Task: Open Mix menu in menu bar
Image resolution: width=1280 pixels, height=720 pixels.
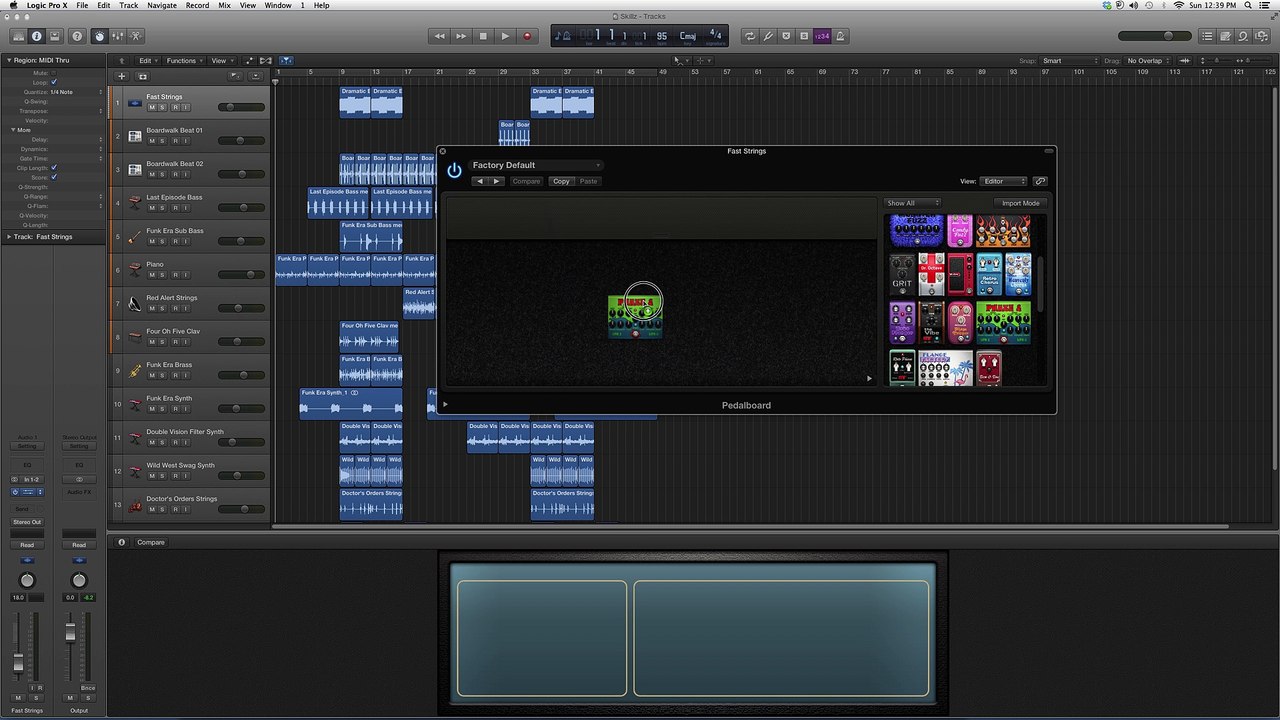Action: [x=224, y=5]
